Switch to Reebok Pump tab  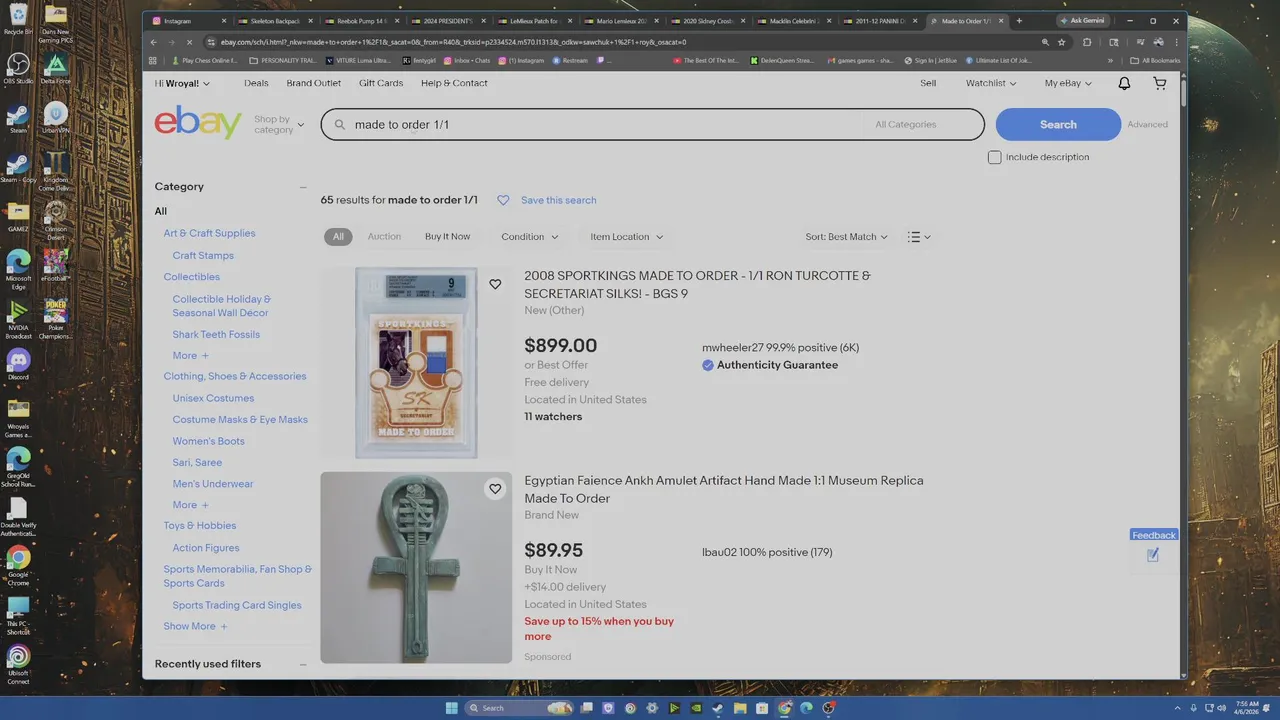tap(361, 21)
